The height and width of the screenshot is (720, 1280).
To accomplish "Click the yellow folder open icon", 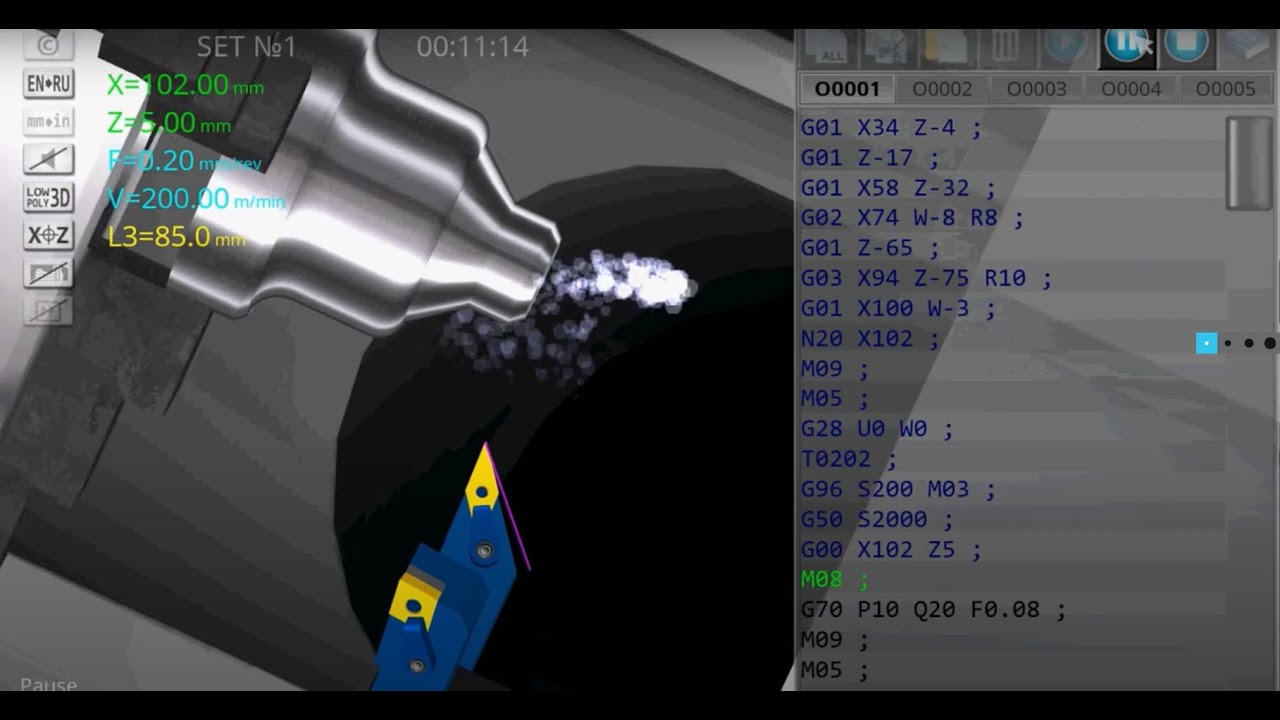I will click(946, 47).
